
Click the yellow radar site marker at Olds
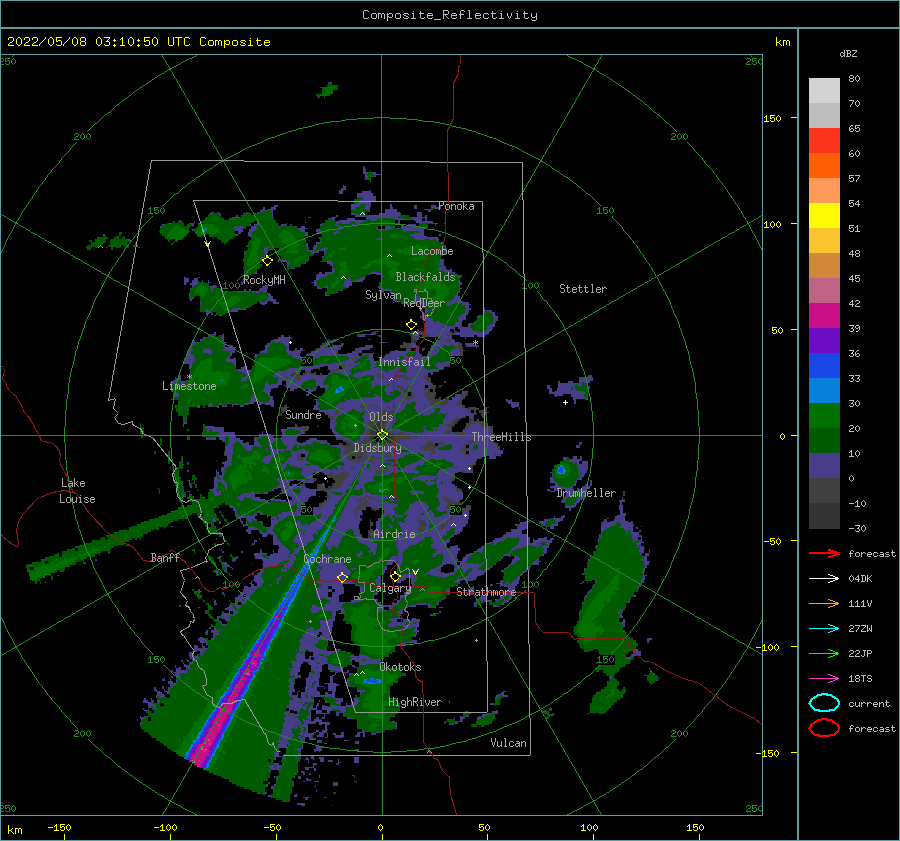pos(382,435)
